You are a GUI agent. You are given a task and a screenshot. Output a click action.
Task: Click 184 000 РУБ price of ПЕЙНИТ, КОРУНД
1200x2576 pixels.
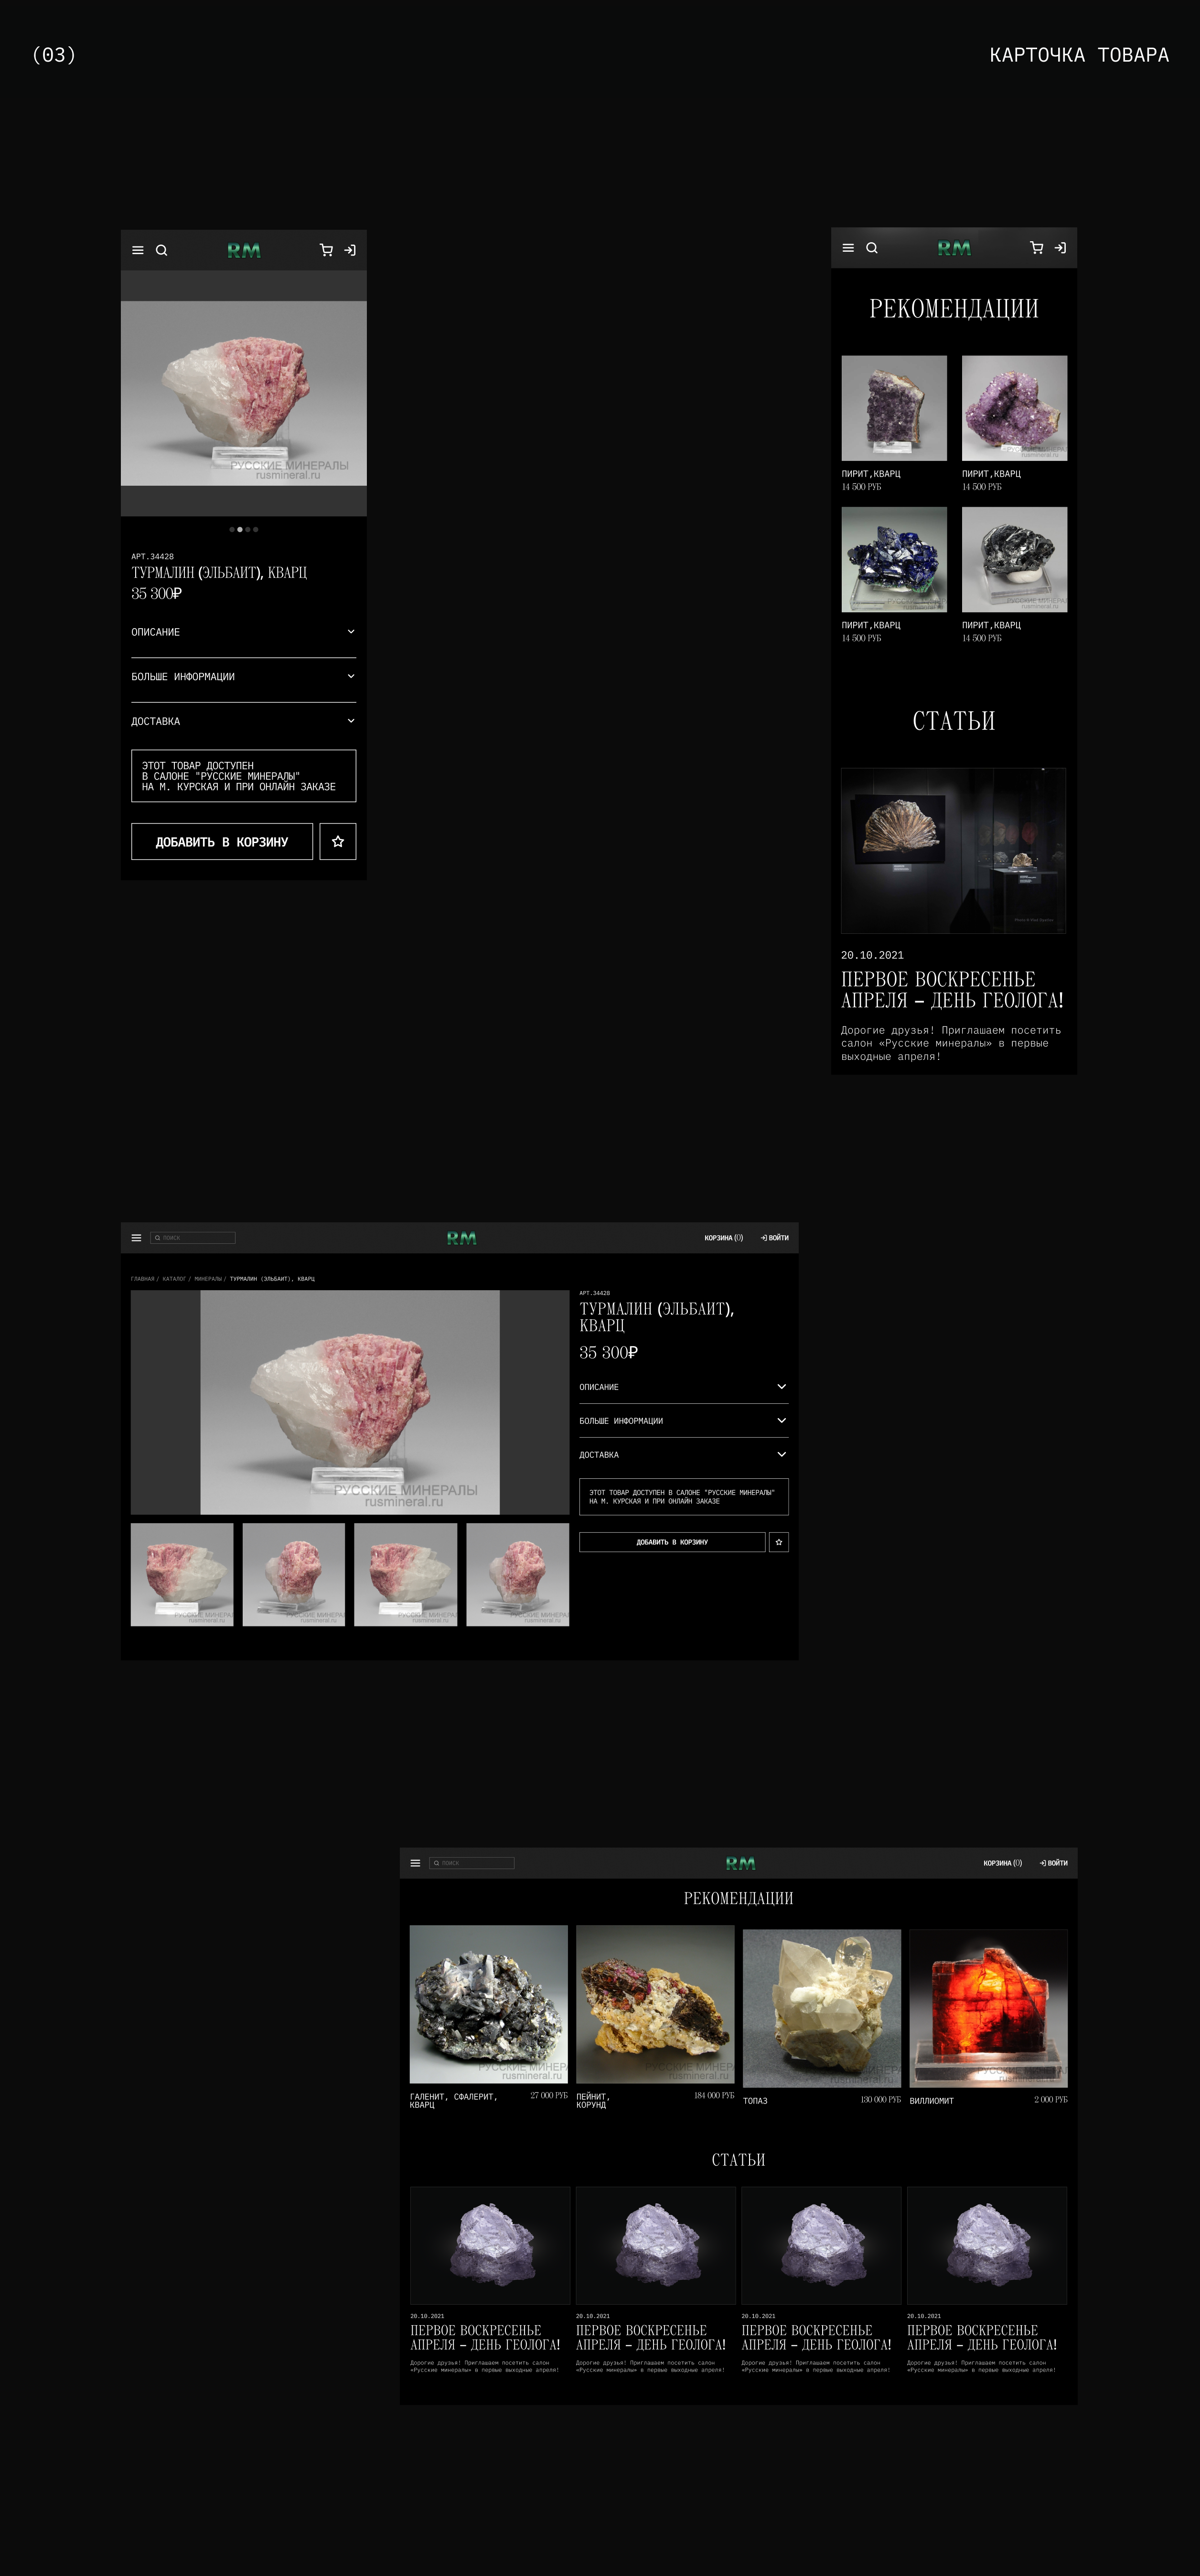(714, 2095)
